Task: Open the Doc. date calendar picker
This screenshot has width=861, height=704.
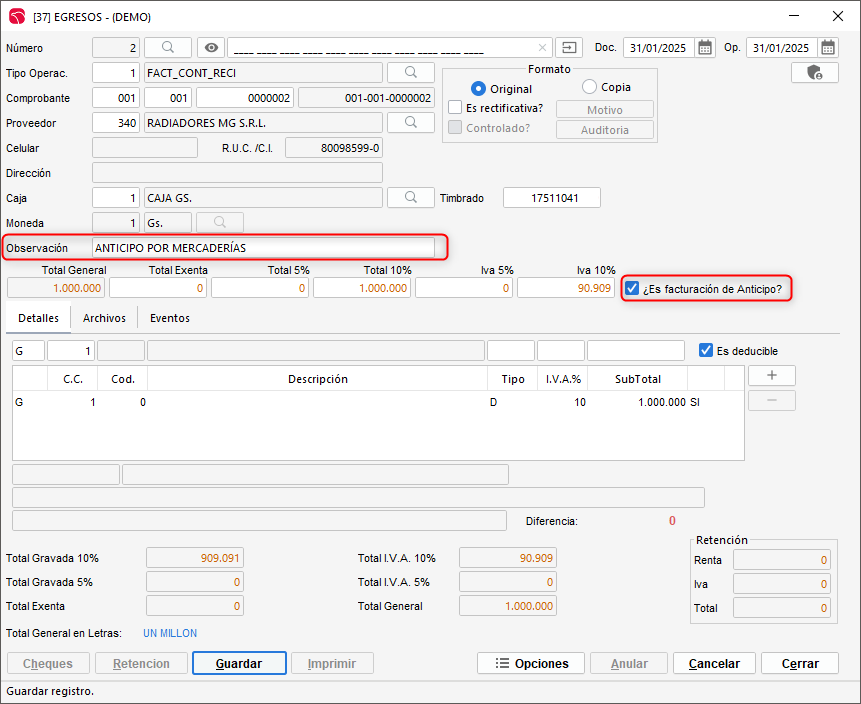Action: coord(705,48)
